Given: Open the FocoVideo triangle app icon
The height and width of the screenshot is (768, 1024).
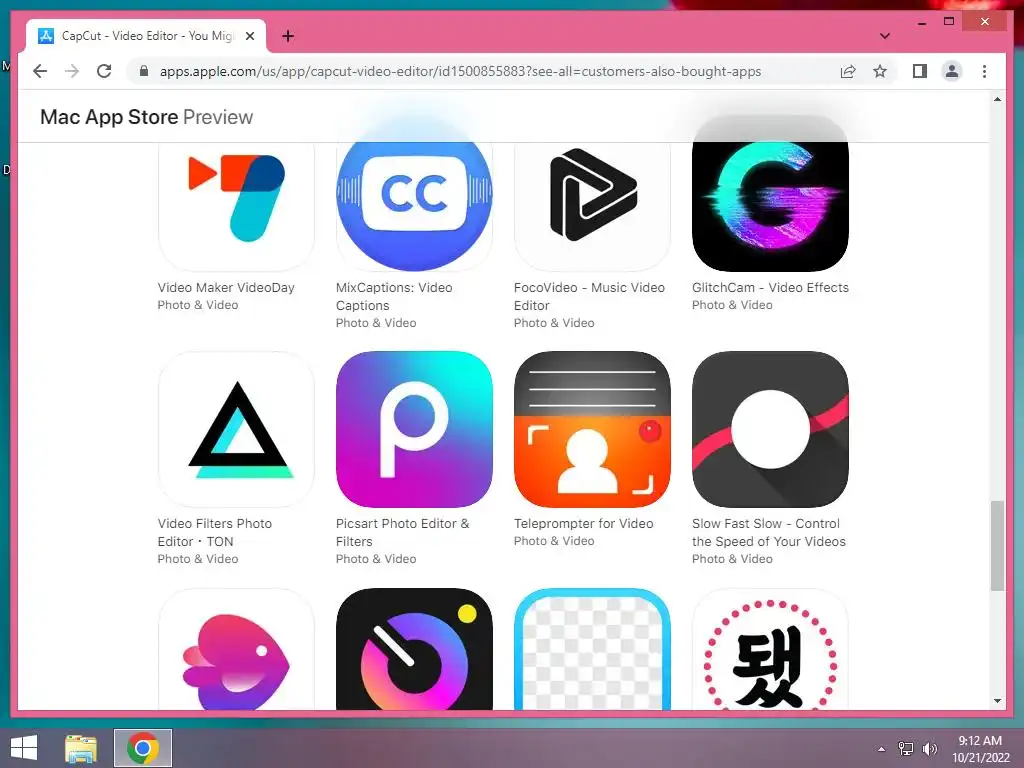Looking at the screenshot, I should tap(592, 206).
